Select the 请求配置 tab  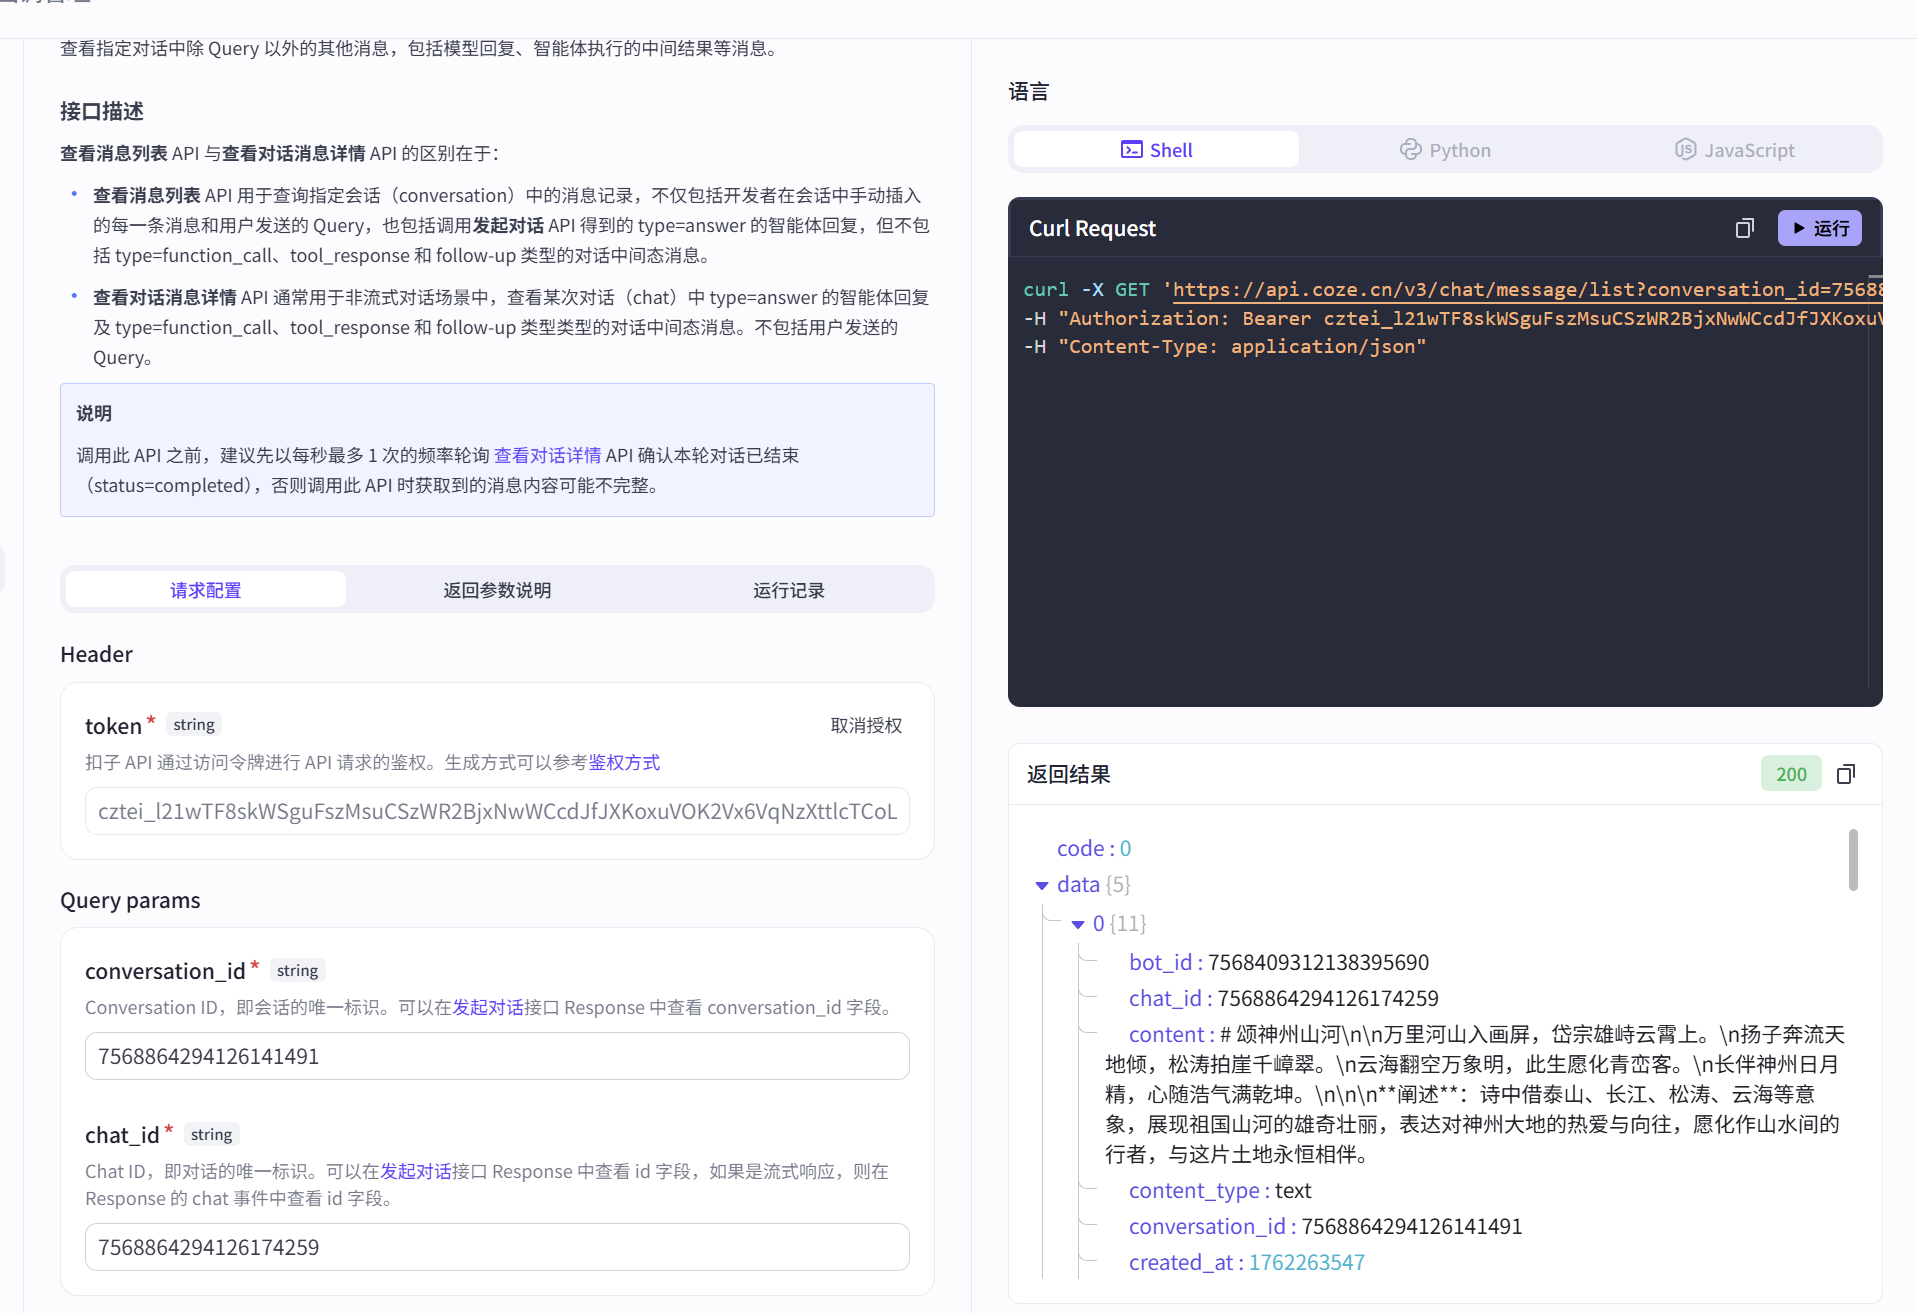point(205,590)
